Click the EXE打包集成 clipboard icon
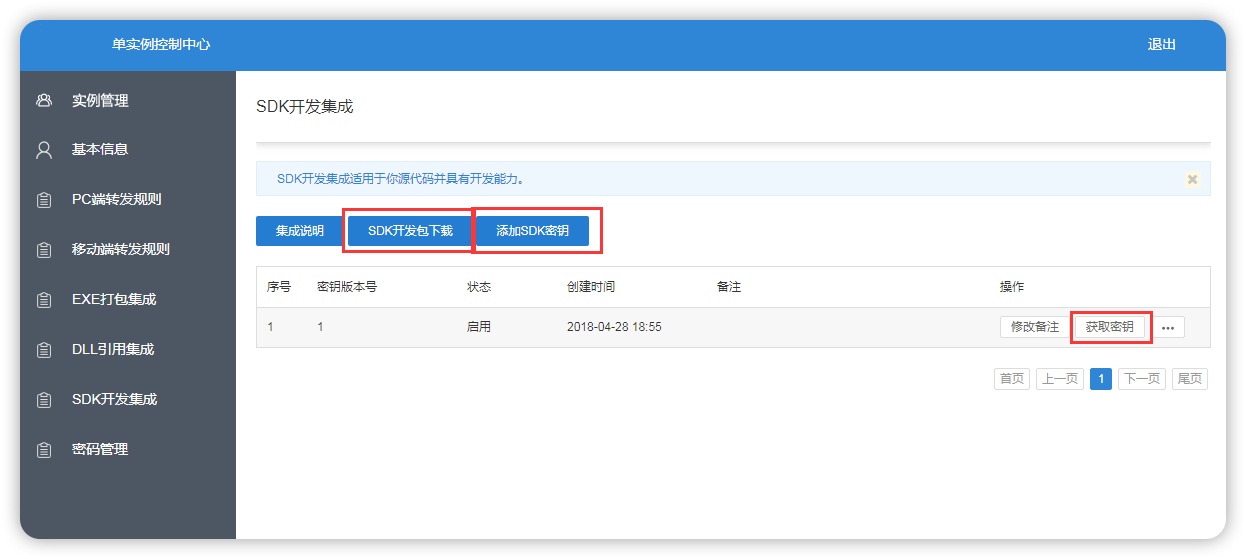Viewport: 1246px width, 559px height. 44,300
